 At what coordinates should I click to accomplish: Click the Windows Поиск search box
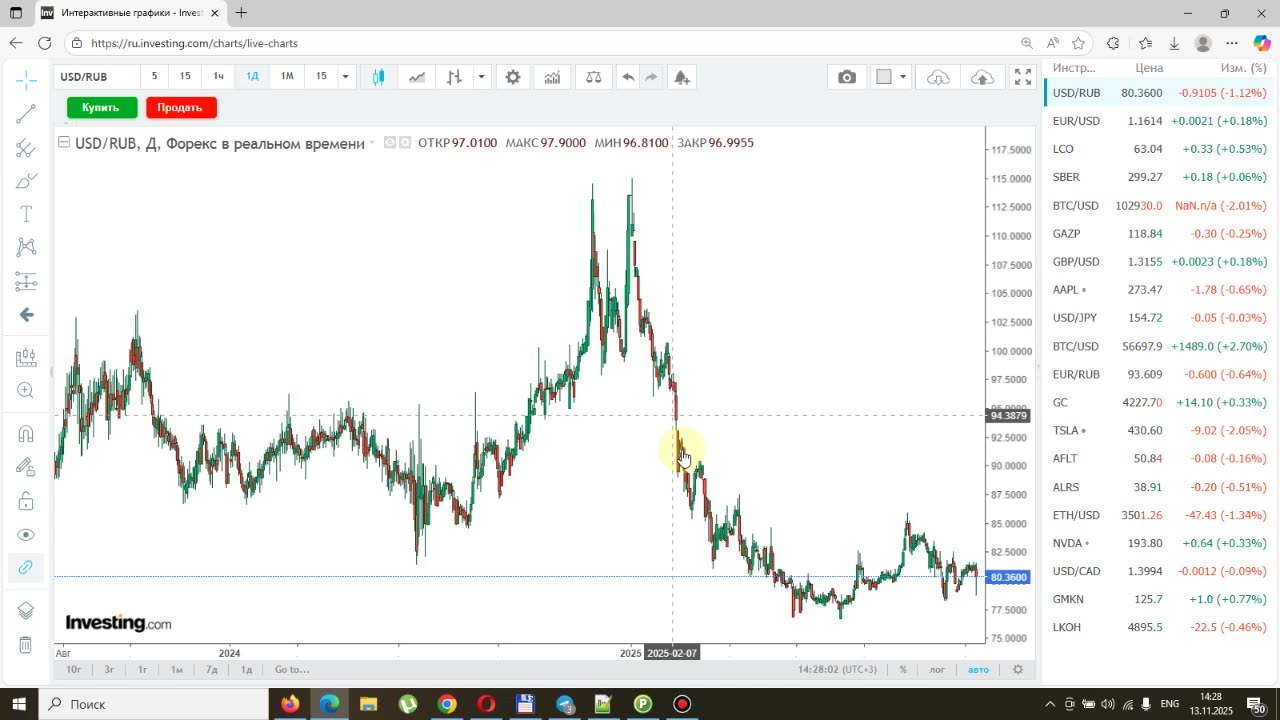coord(155,704)
